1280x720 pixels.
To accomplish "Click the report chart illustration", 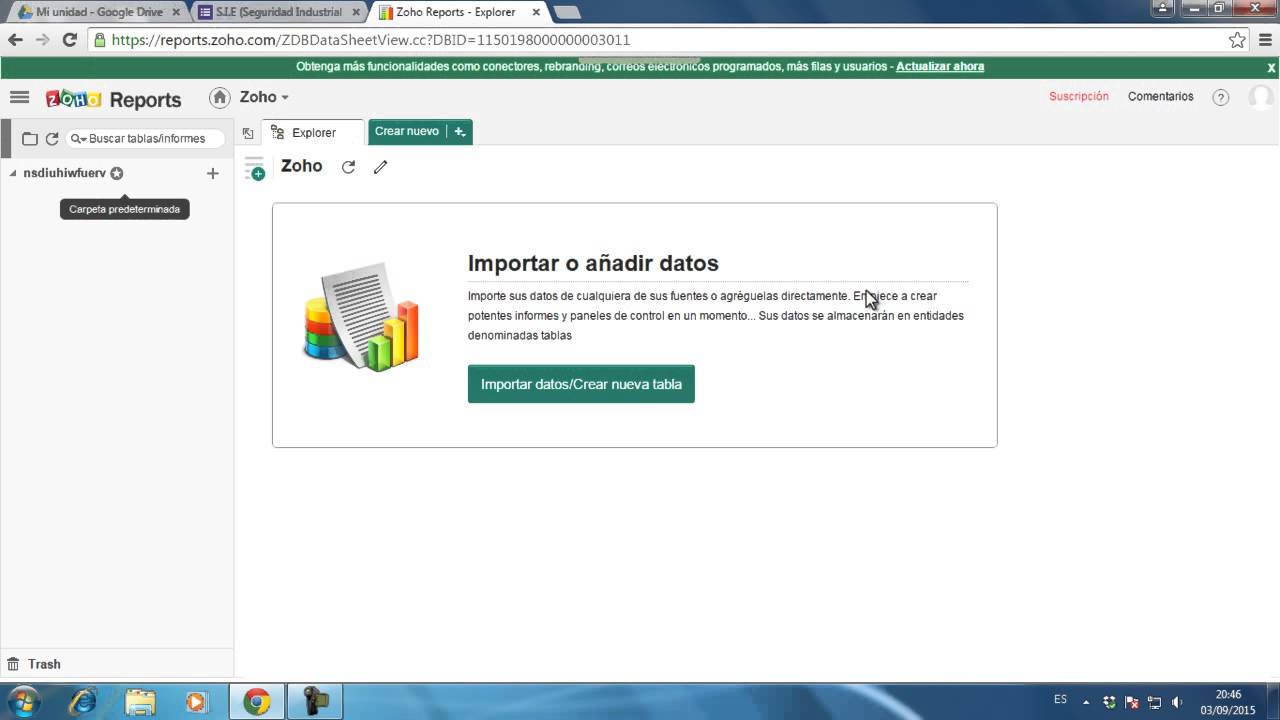I will tap(361, 316).
